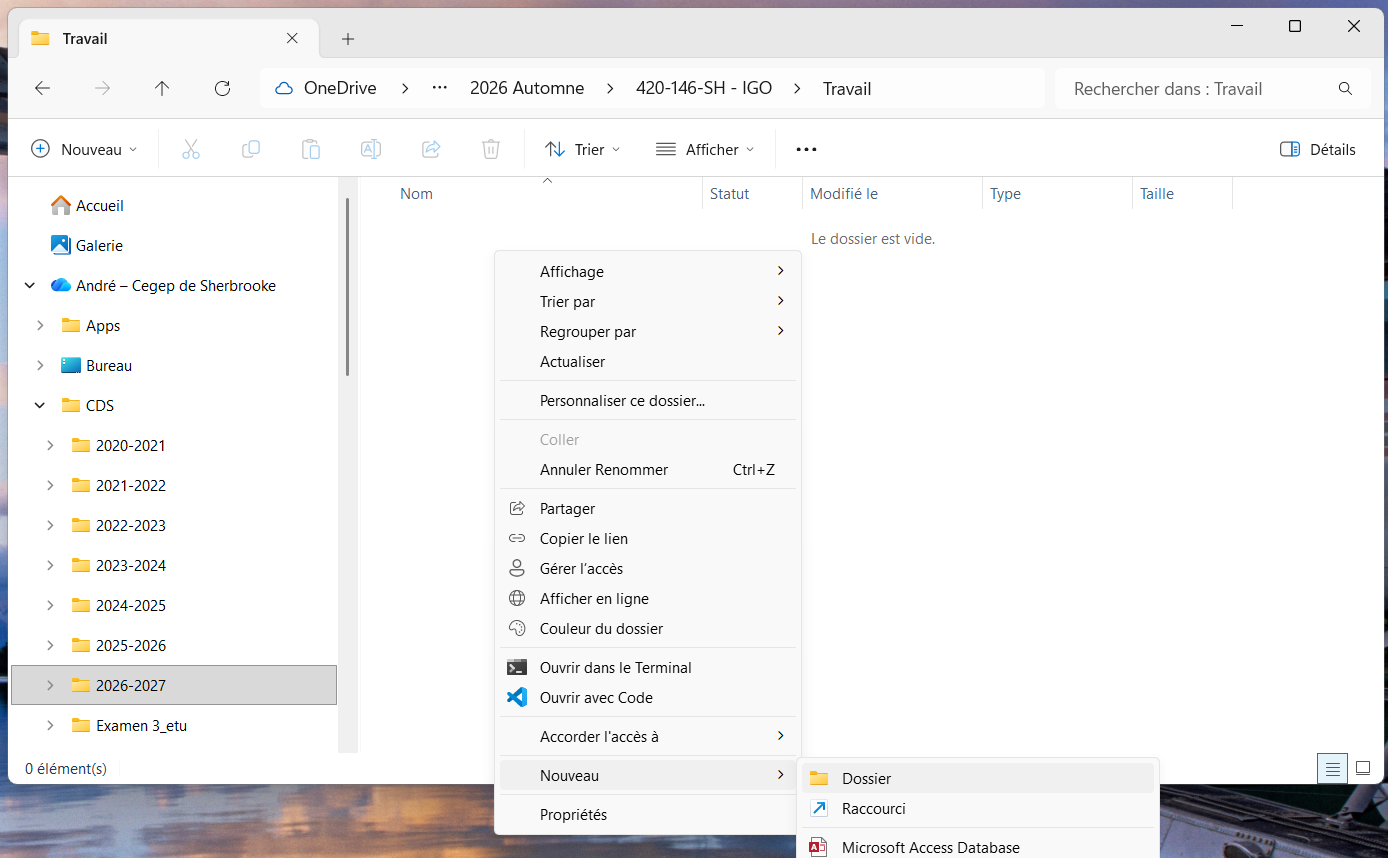Screen dimensions: 1388x858
Task: Select Accueil in the navigation pane
Action: point(100,205)
